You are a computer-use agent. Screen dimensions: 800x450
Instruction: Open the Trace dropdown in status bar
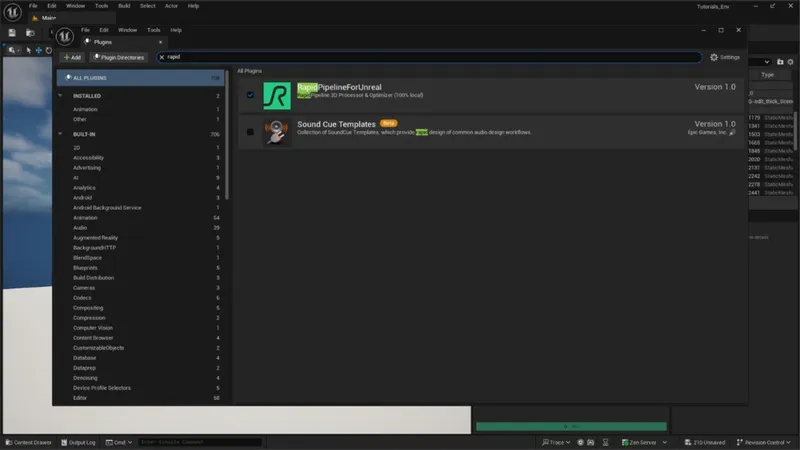(x=556, y=442)
